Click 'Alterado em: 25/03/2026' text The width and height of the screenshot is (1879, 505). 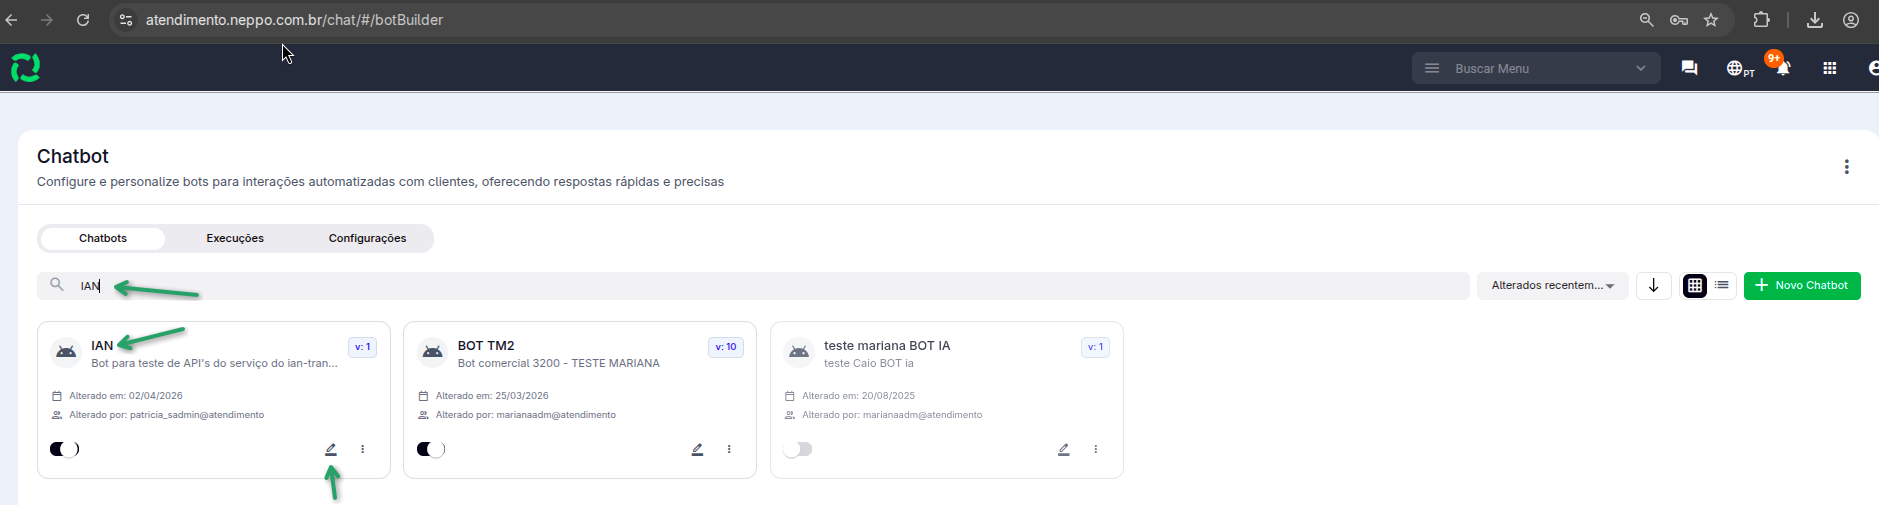click(492, 396)
